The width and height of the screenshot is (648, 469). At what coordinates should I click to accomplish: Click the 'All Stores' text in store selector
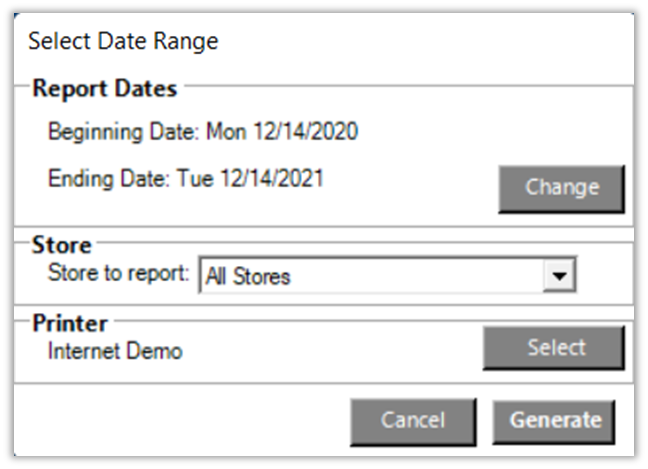tap(248, 277)
